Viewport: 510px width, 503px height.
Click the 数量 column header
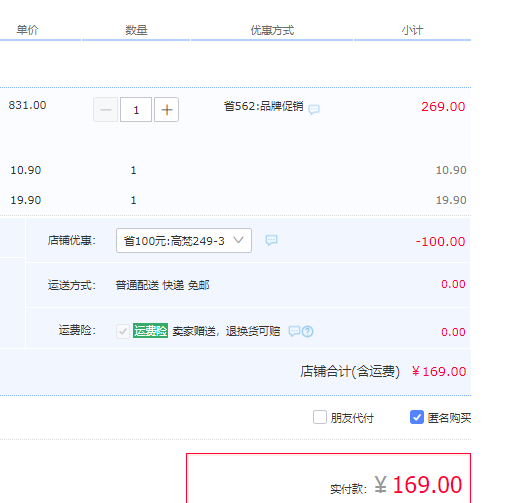(136, 30)
